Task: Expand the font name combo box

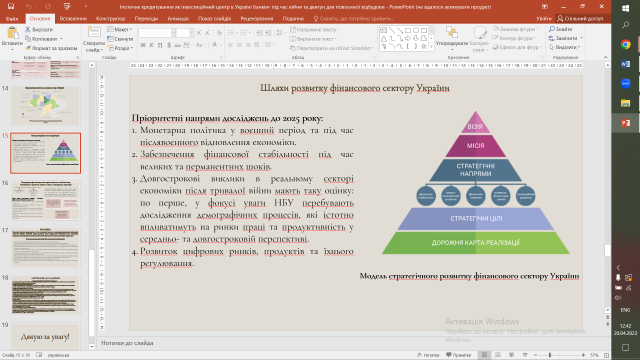Action: (x=173, y=33)
